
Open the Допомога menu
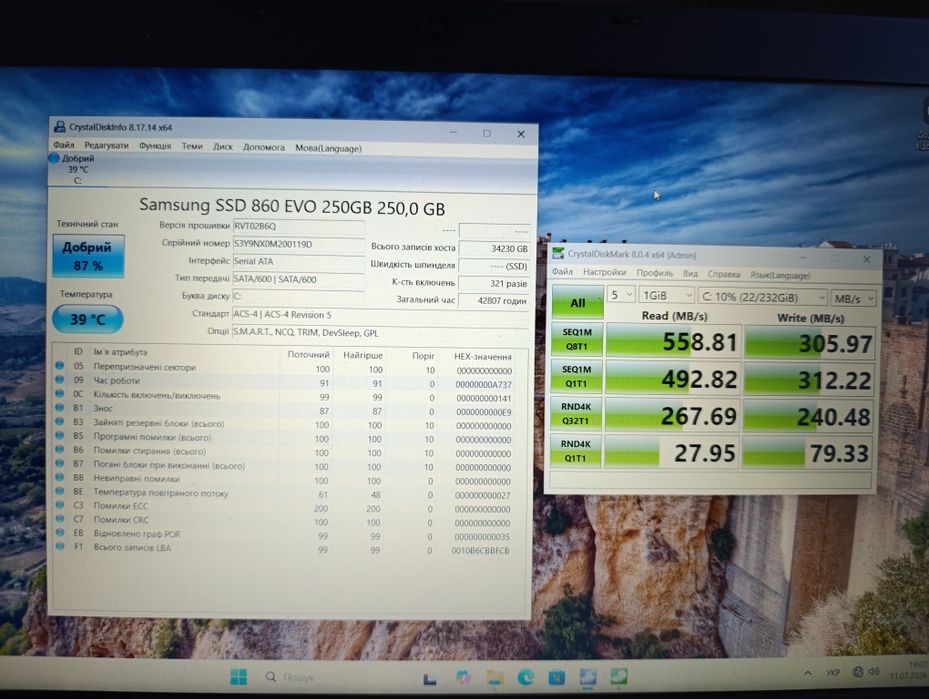click(264, 148)
